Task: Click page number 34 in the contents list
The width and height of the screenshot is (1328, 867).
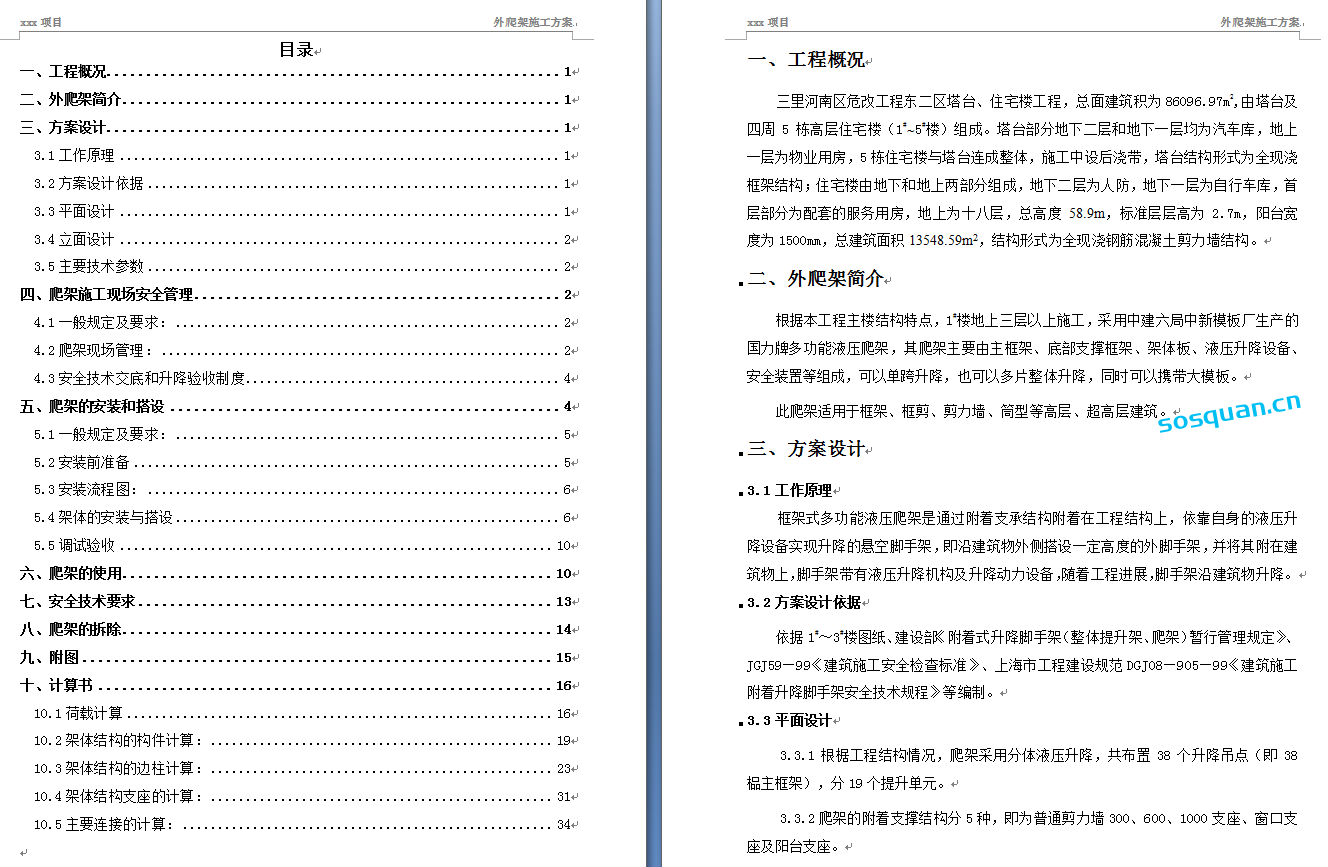Action: click(564, 825)
